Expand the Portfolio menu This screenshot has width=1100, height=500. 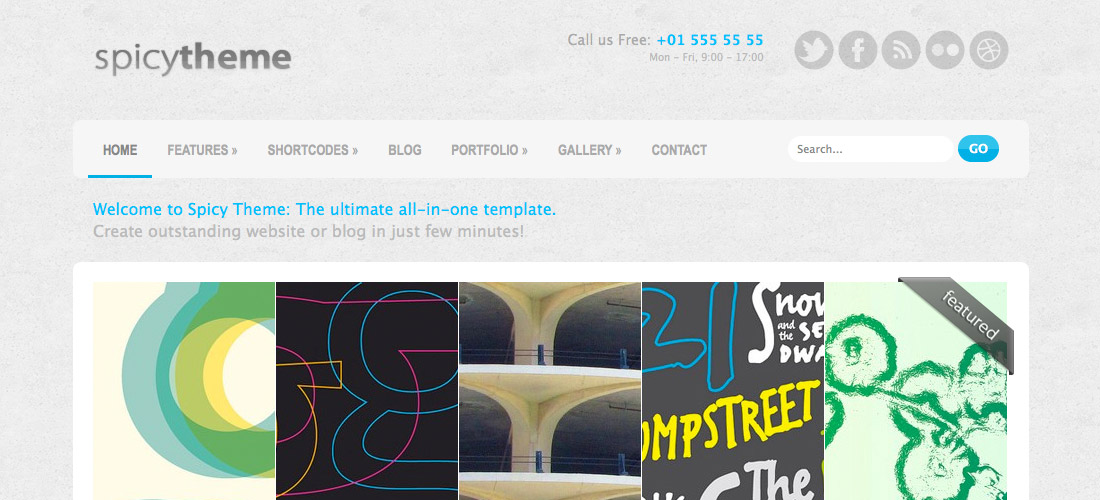489,150
